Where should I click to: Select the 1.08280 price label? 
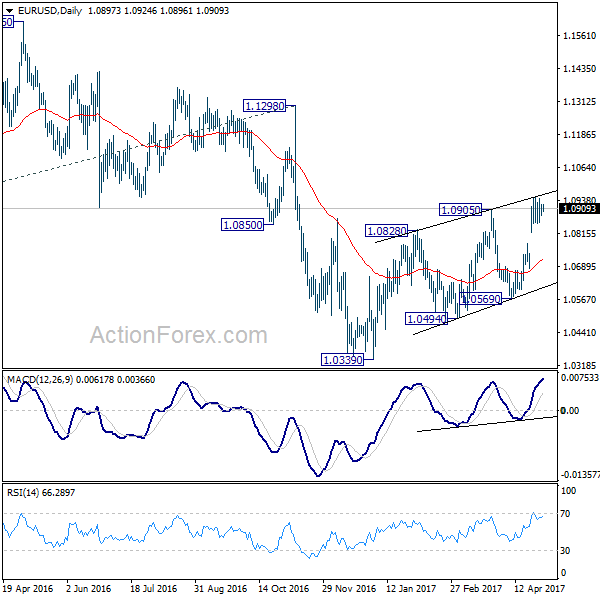point(386,231)
